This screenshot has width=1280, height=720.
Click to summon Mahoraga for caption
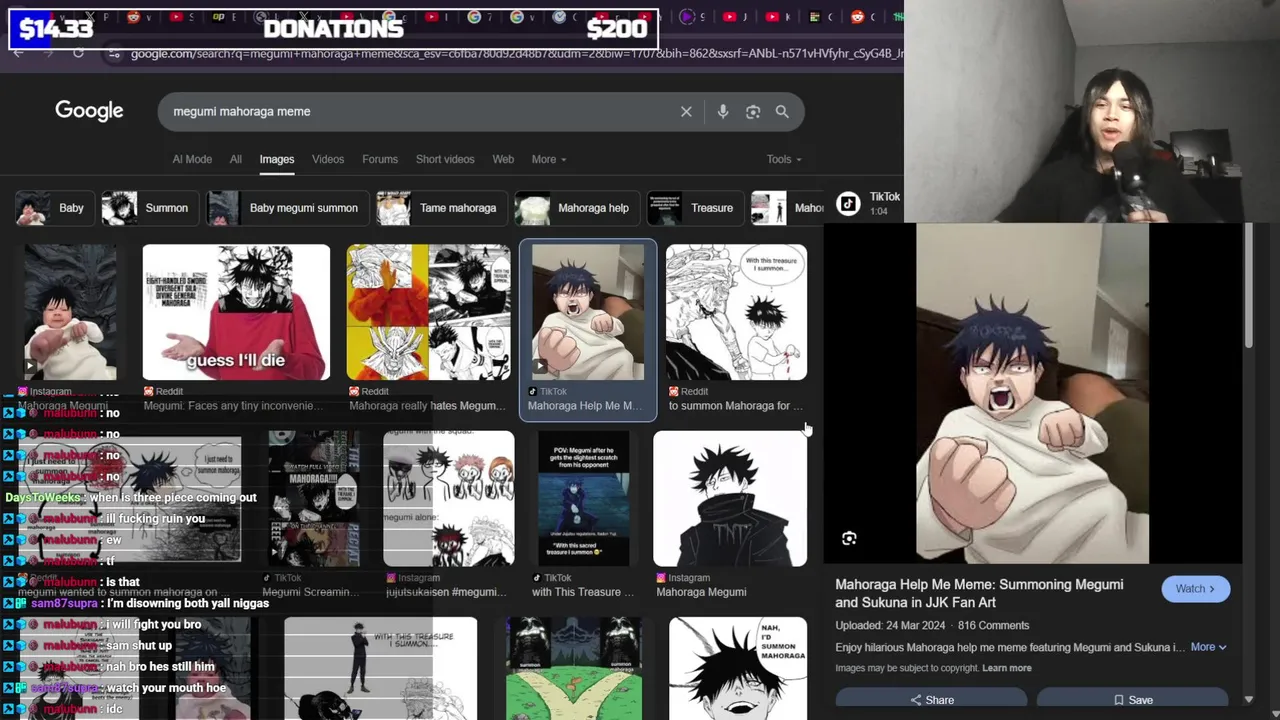735,406
